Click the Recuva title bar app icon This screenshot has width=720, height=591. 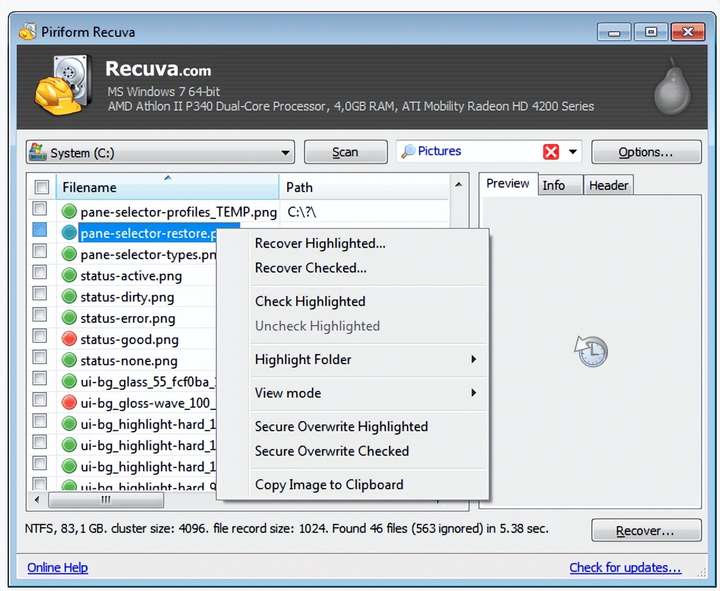tap(27, 32)
